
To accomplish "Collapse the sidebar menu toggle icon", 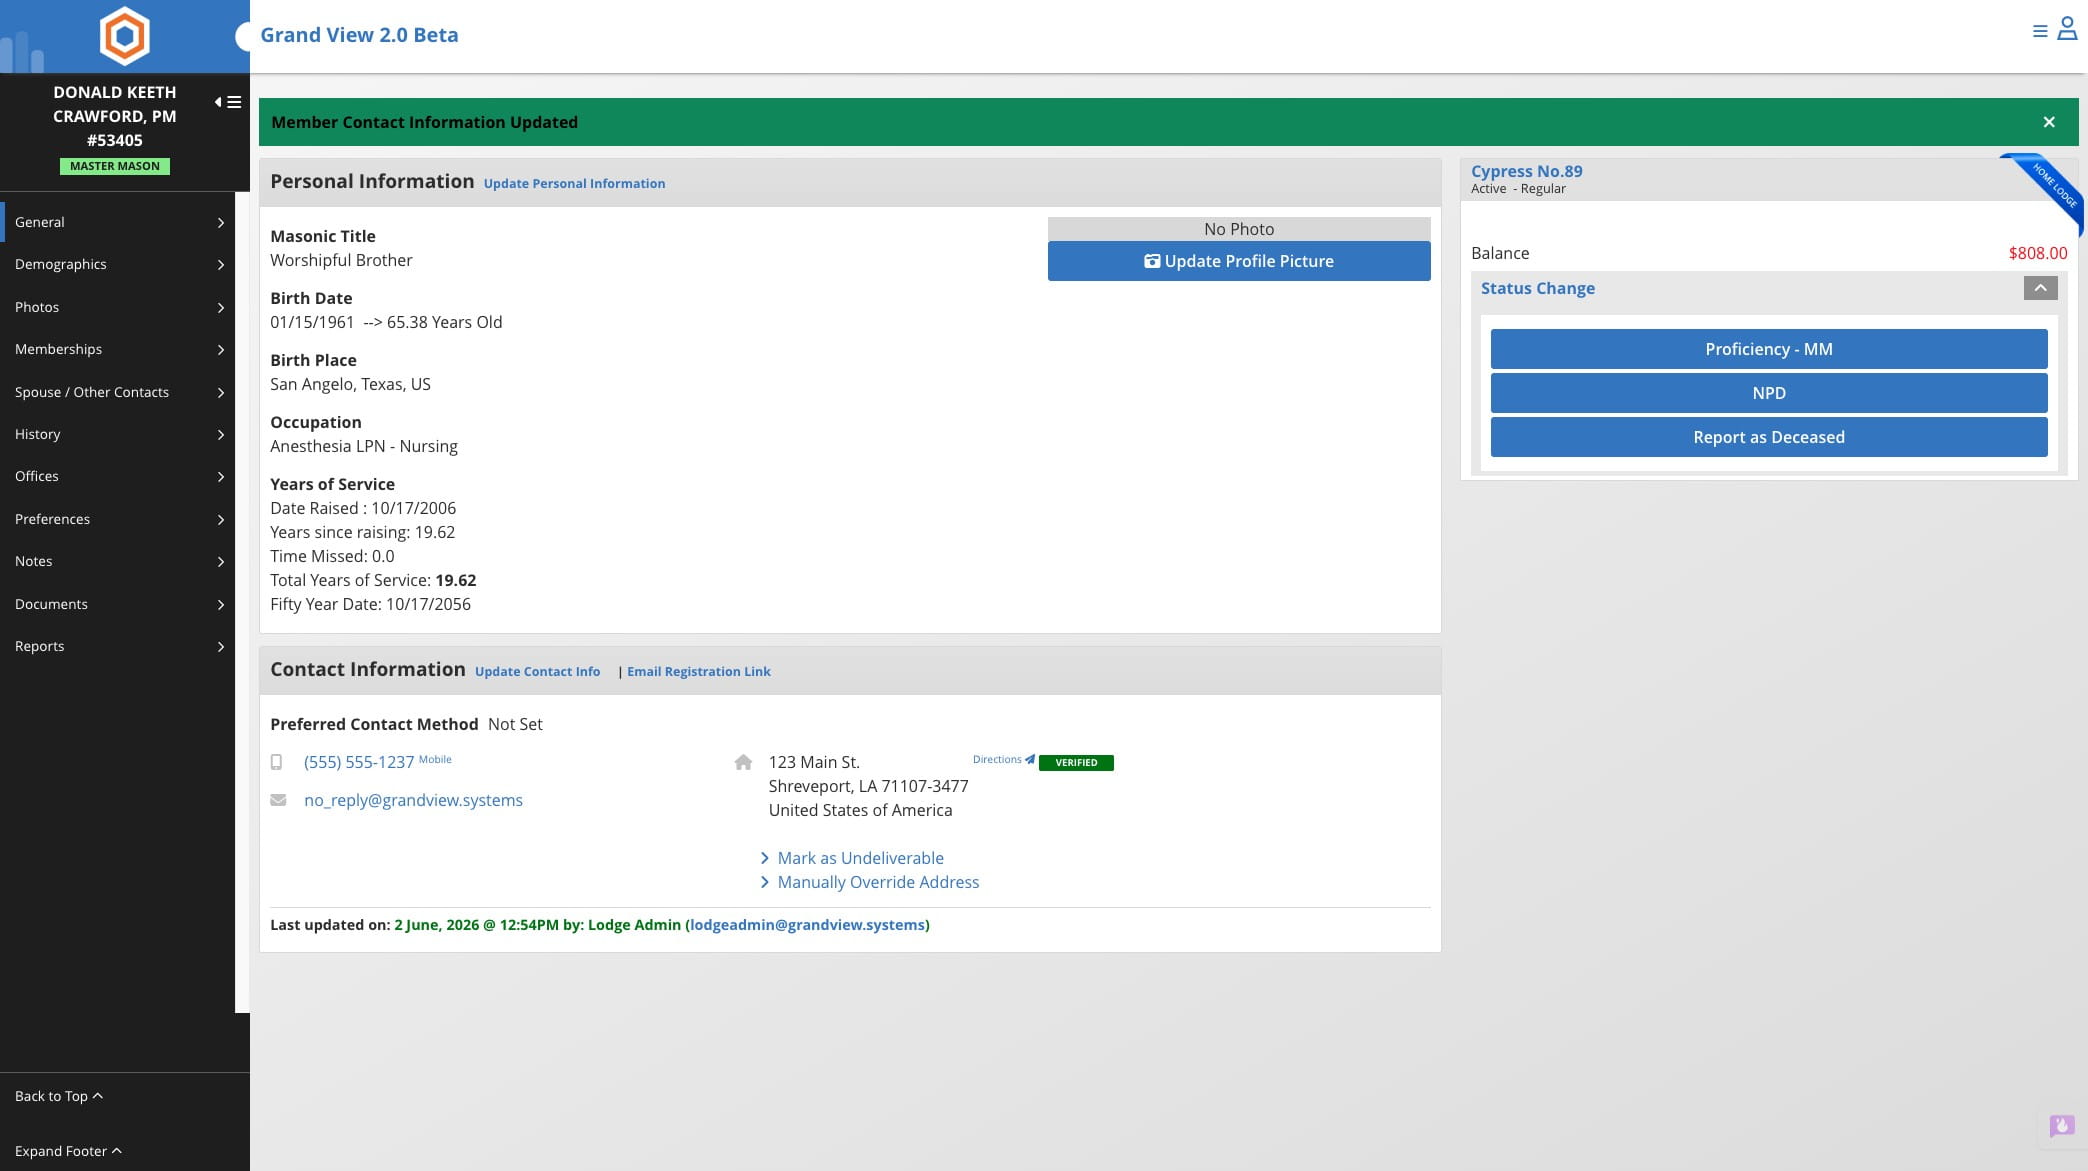I will 228,102.
